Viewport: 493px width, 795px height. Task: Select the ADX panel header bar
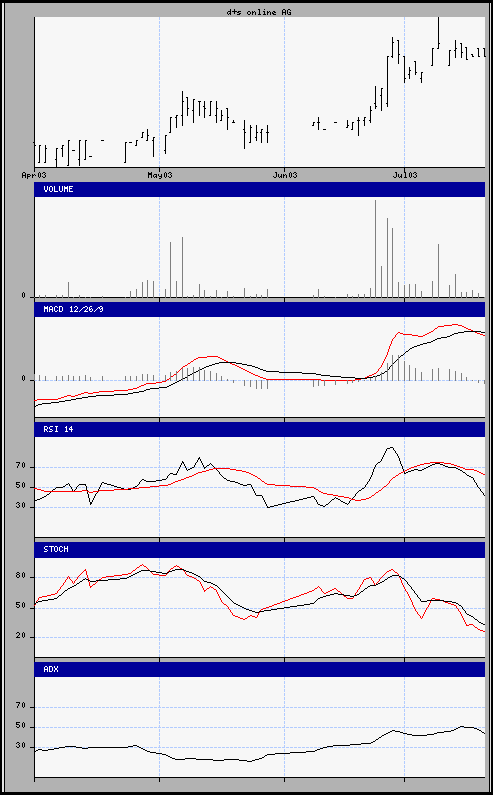[x=260, y=669]
